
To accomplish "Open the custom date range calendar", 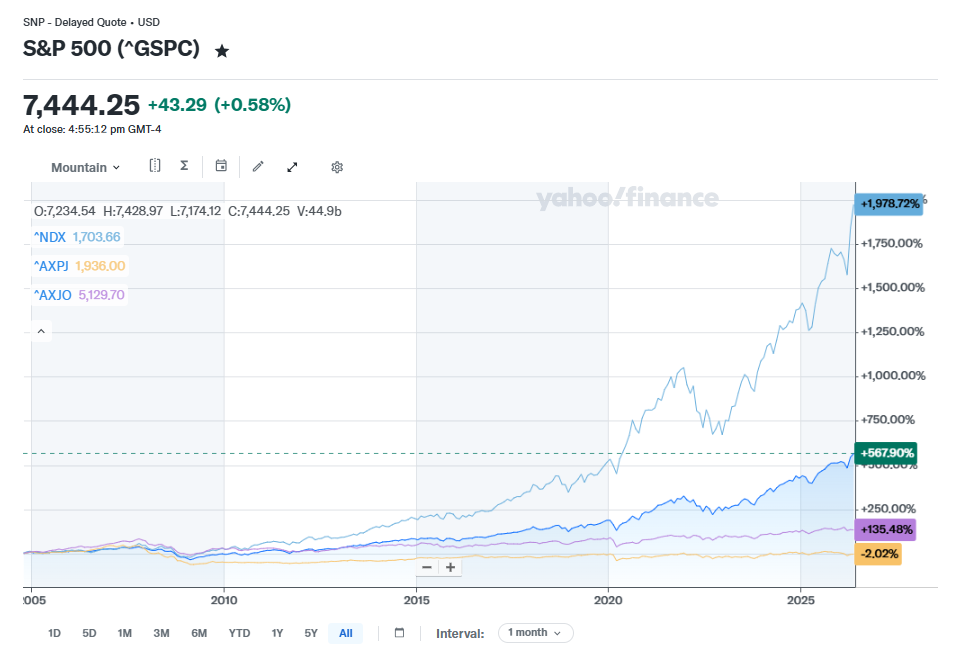I will pos(399,633).
